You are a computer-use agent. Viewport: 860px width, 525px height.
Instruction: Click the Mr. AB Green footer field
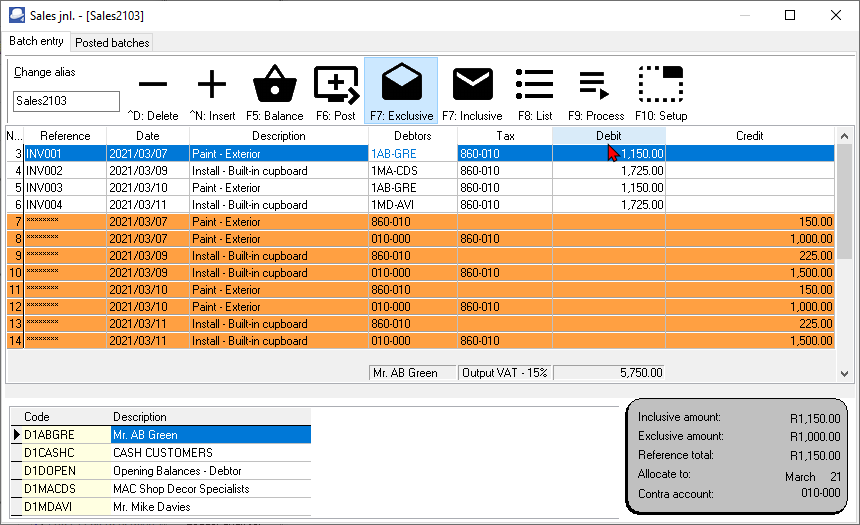tap(412, 373)
